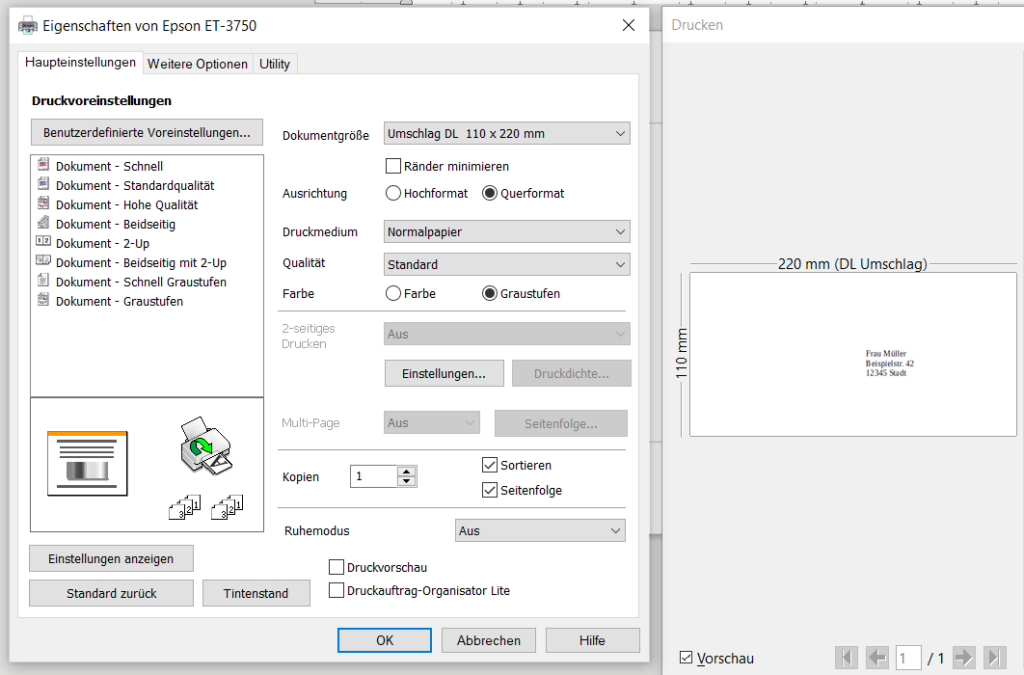1024x675 pixels.
Task: Switch to the Weitere Optionen tab
Action: tap(197, 64)
